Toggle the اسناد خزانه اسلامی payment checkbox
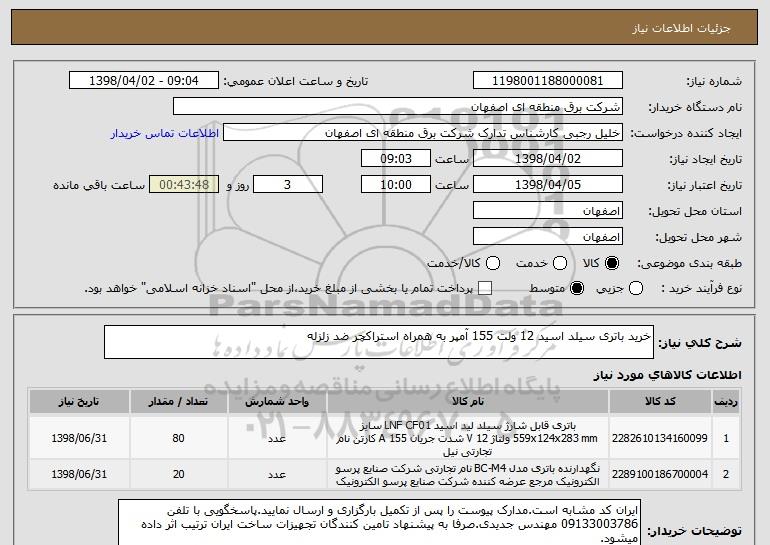 pyautogui.click(x=485, y=288)
